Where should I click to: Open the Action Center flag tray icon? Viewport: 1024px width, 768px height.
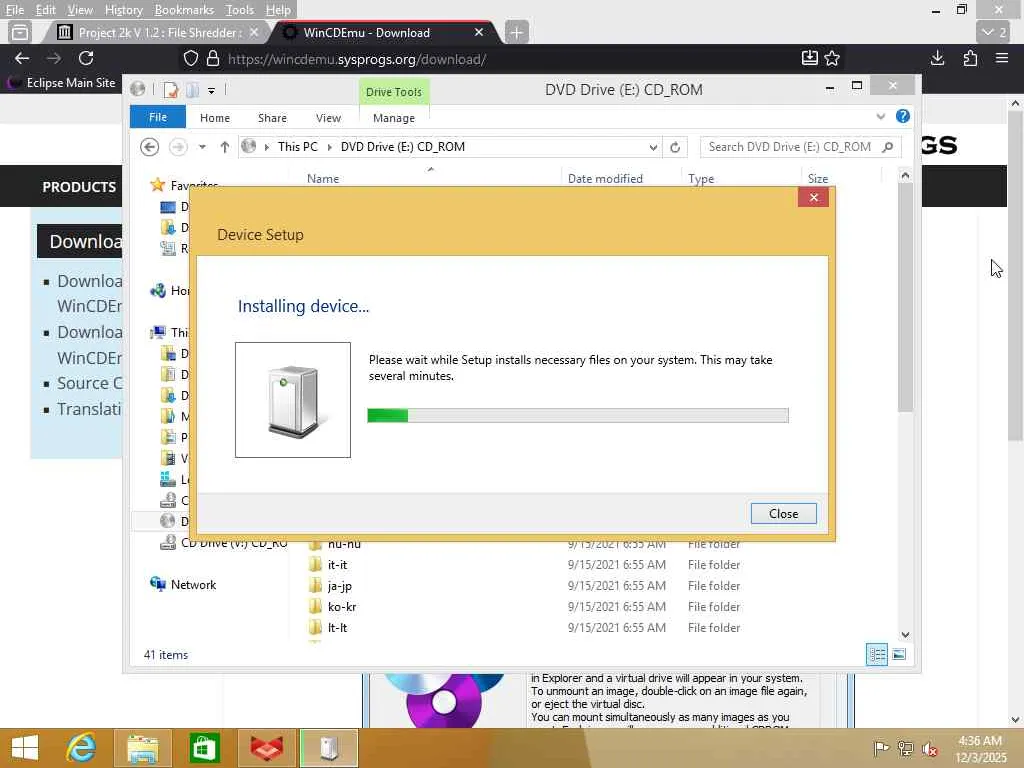pos(881,748)
